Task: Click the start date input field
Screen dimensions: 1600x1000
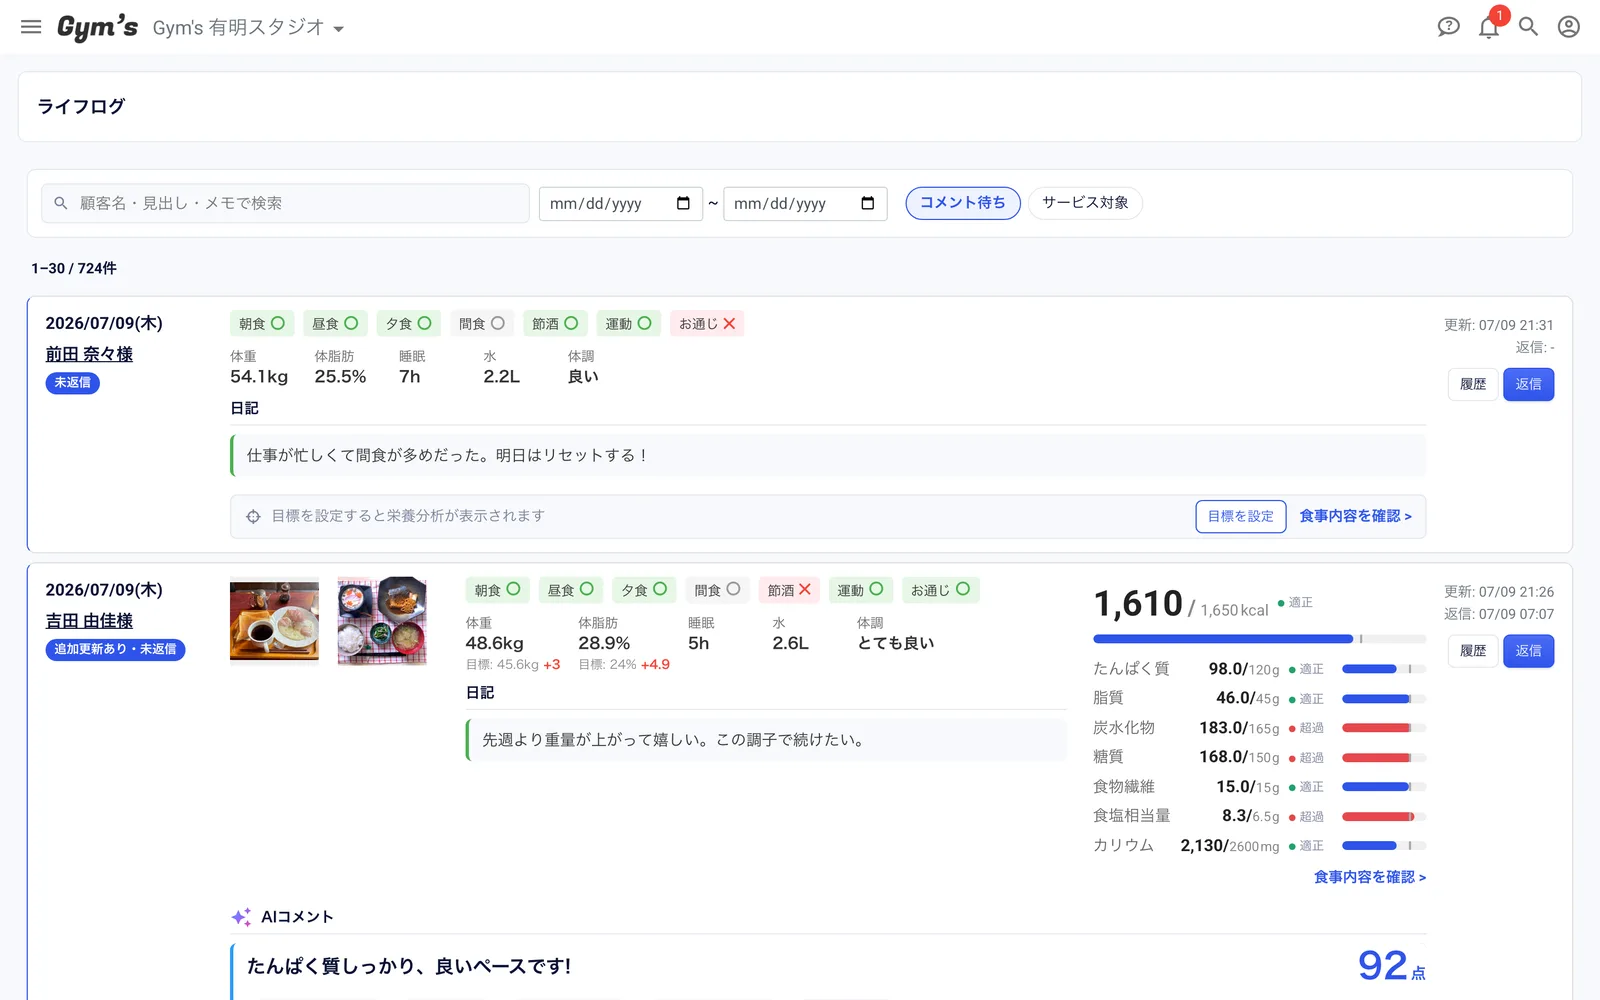Action: coord(620,204)
